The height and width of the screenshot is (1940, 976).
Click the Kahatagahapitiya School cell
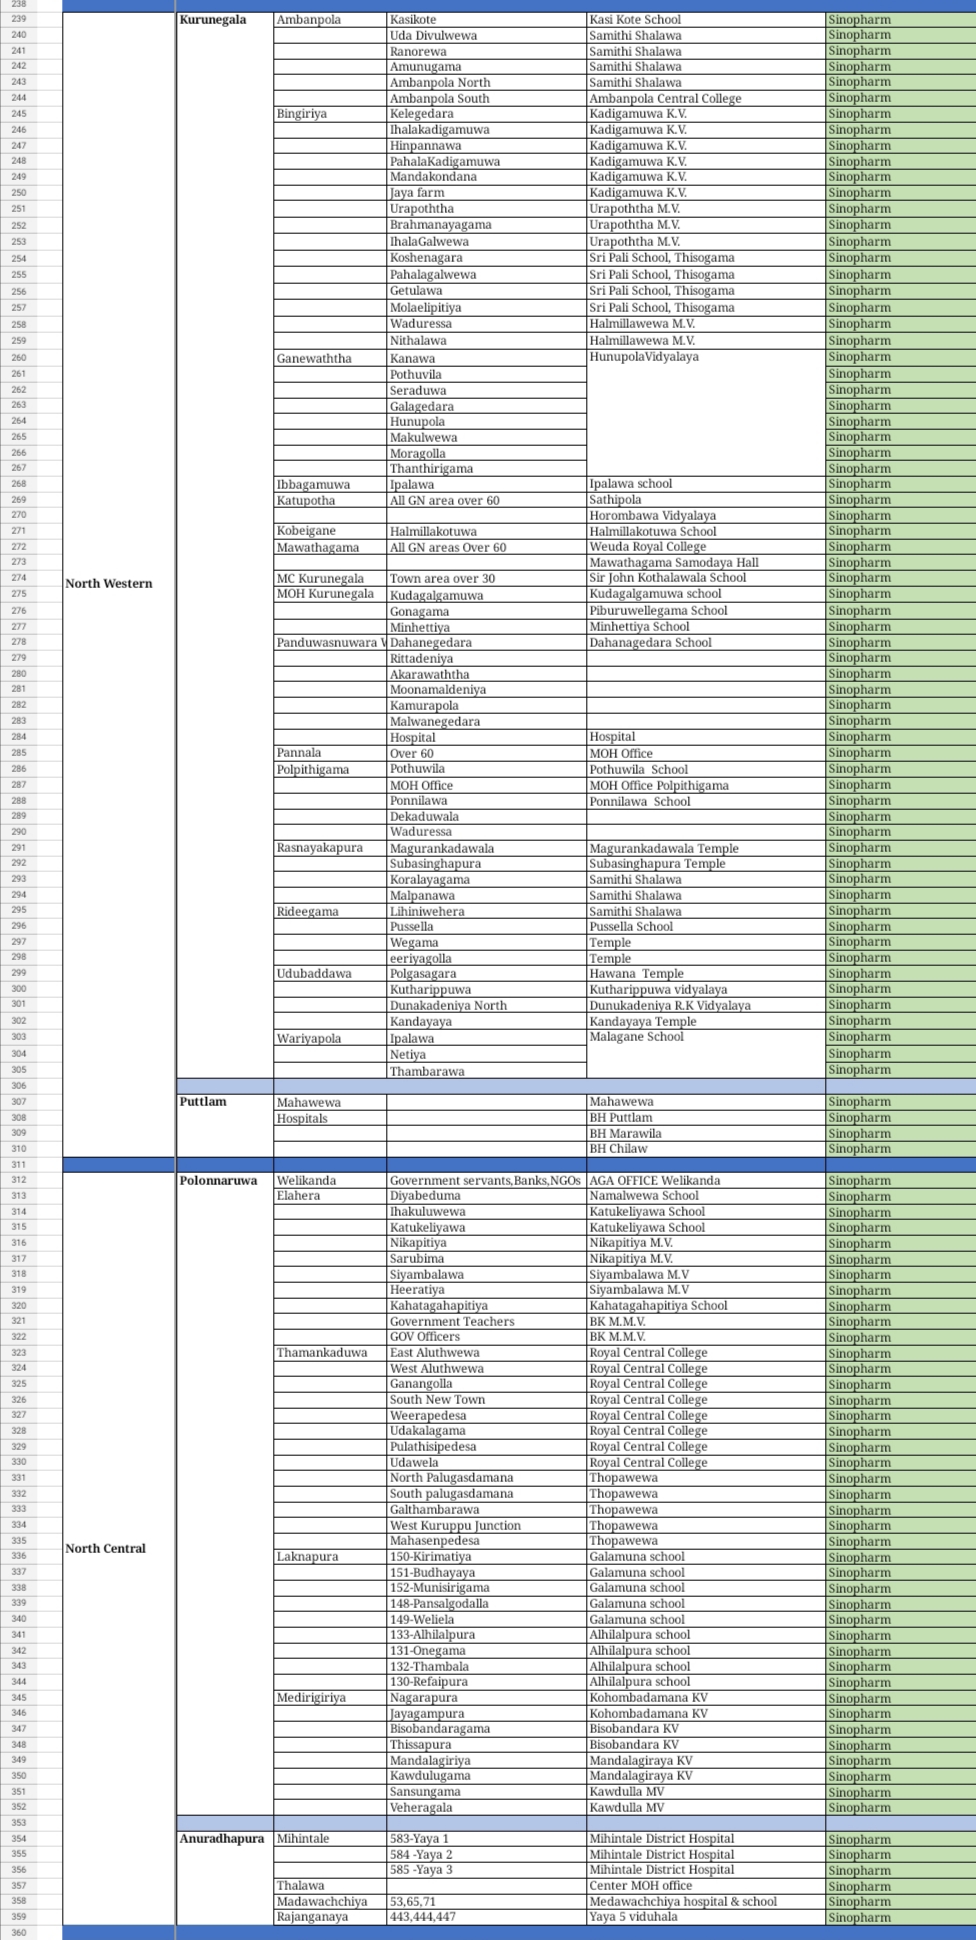(x=706, y=1305)
